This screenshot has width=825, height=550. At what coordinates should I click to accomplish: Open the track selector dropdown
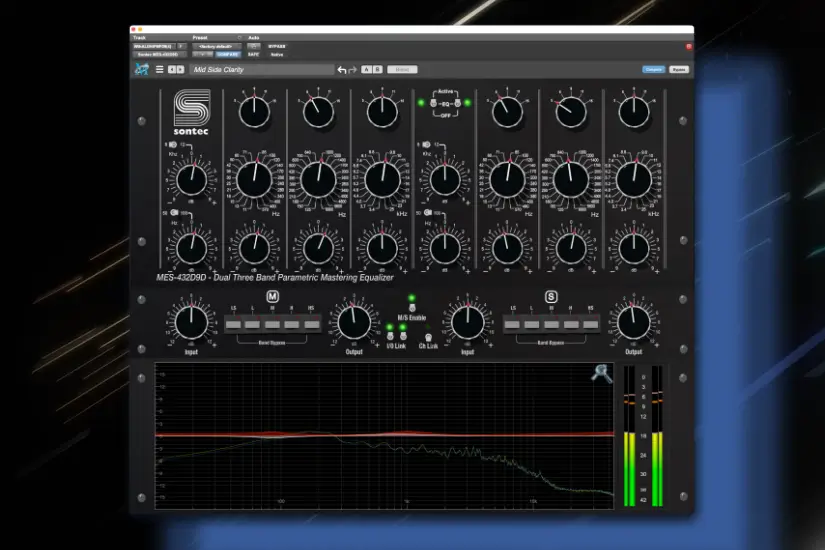tap(155, 46)
